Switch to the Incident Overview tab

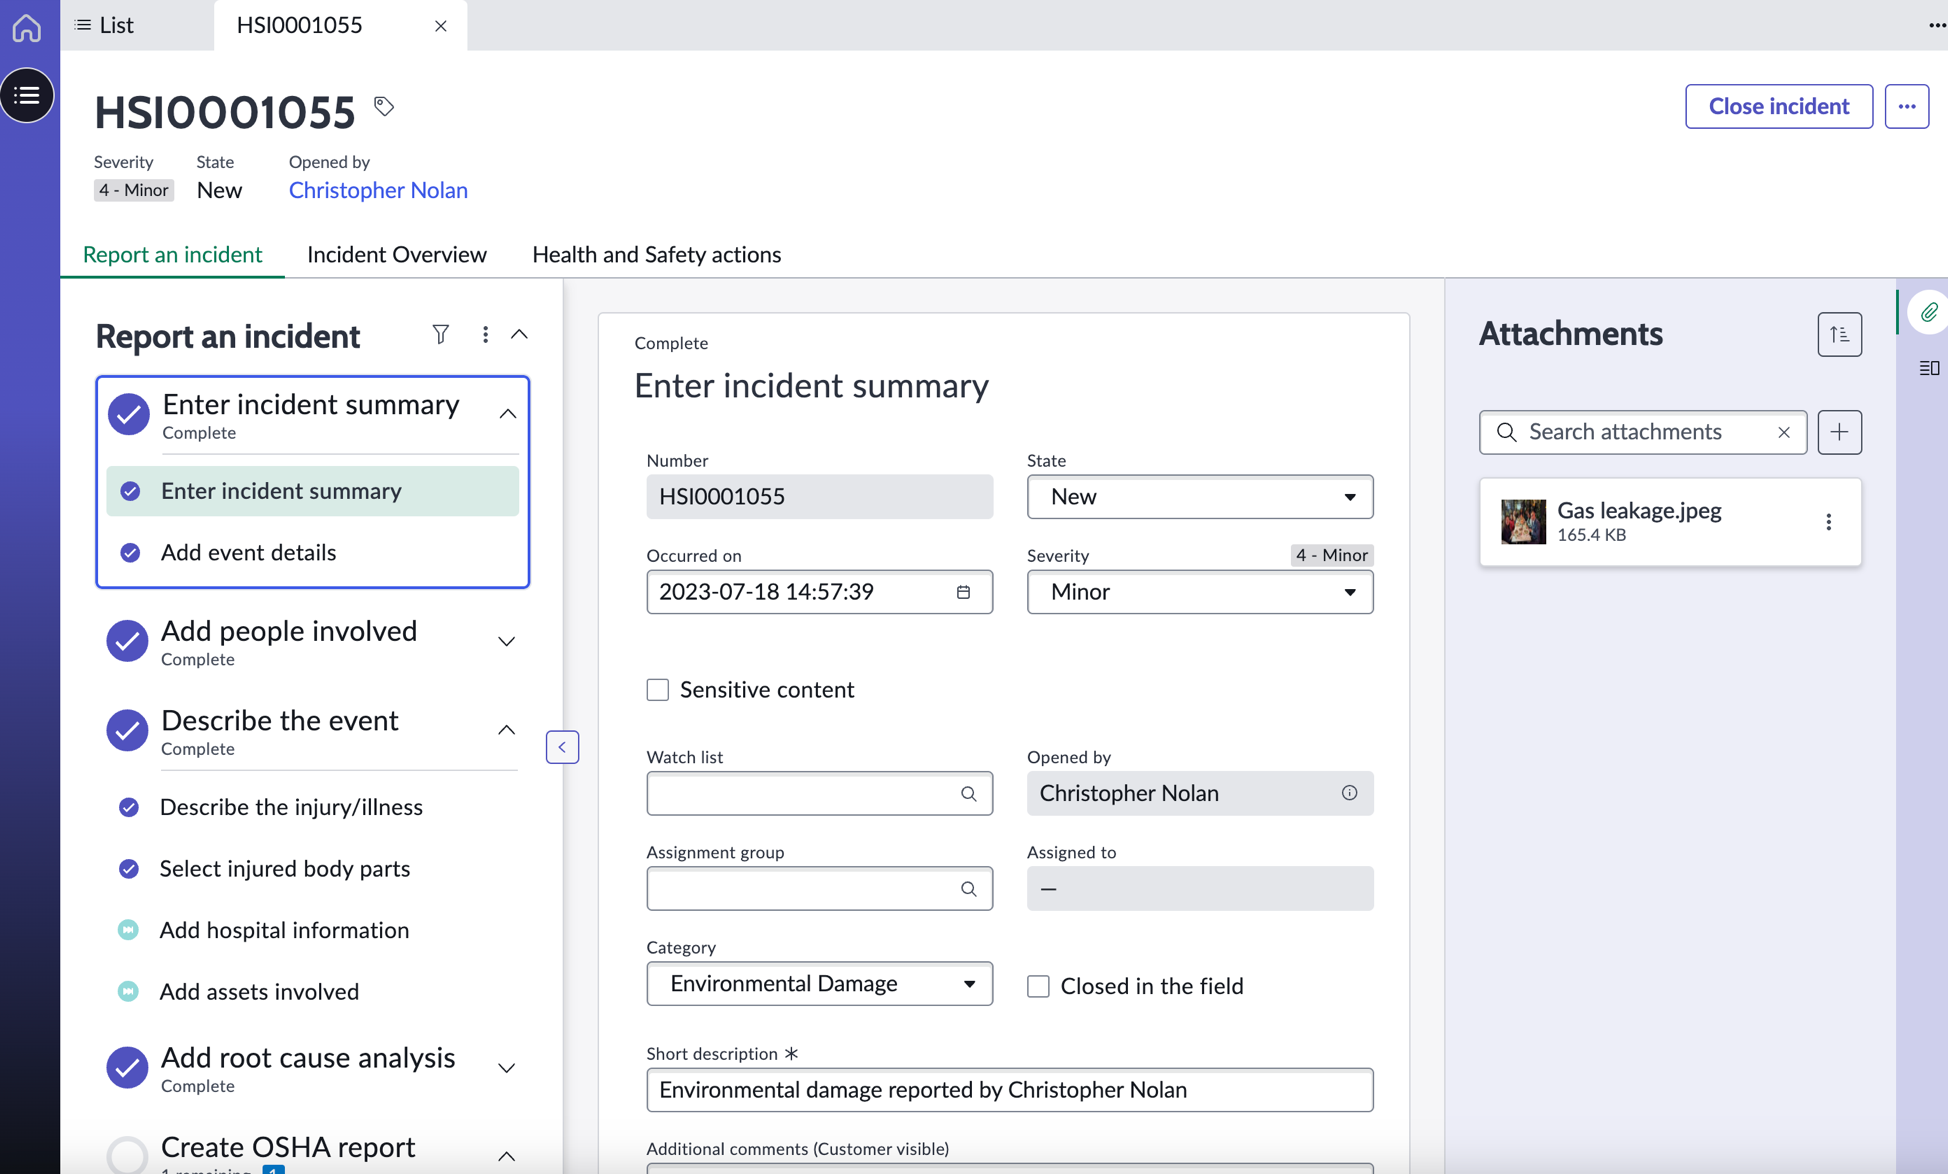click(x=397, y=254)
